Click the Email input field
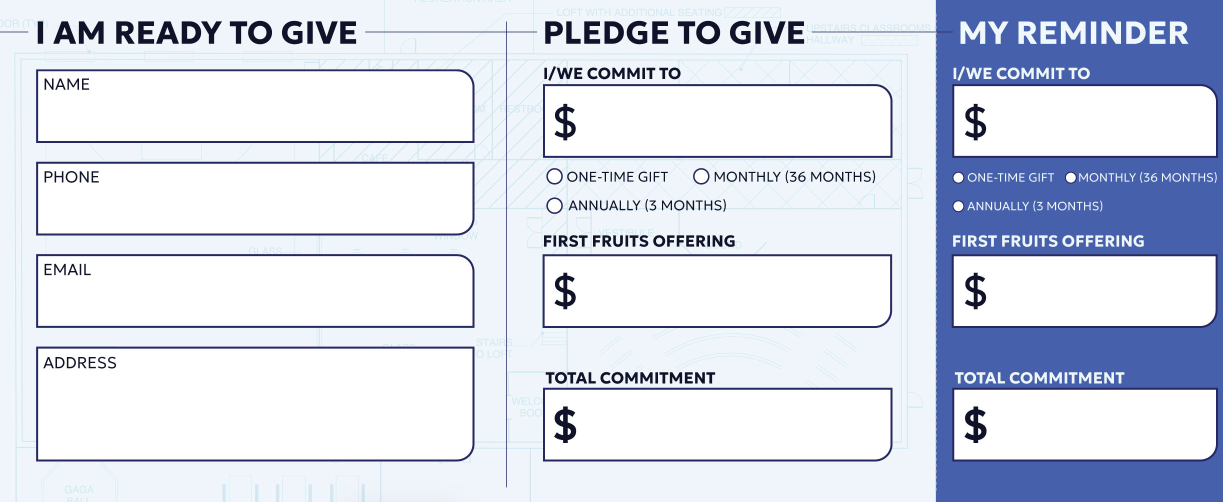The height and width of the screenshot is (502, 1223). pos(255,291)
